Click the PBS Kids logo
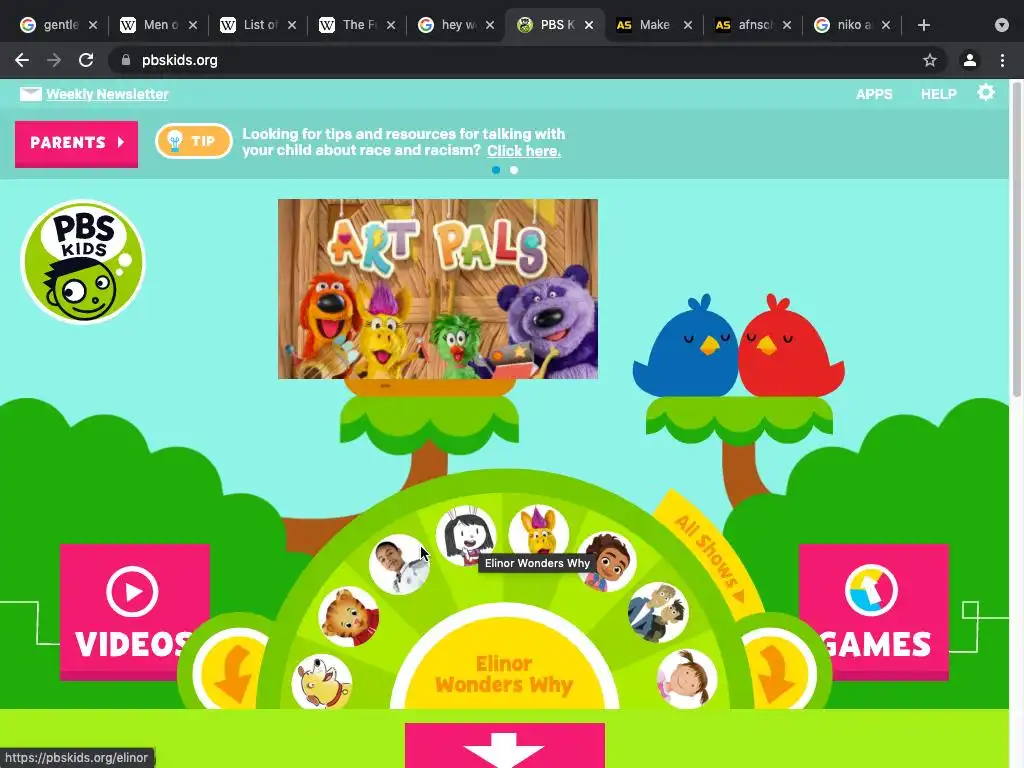 tap(83, 261)
